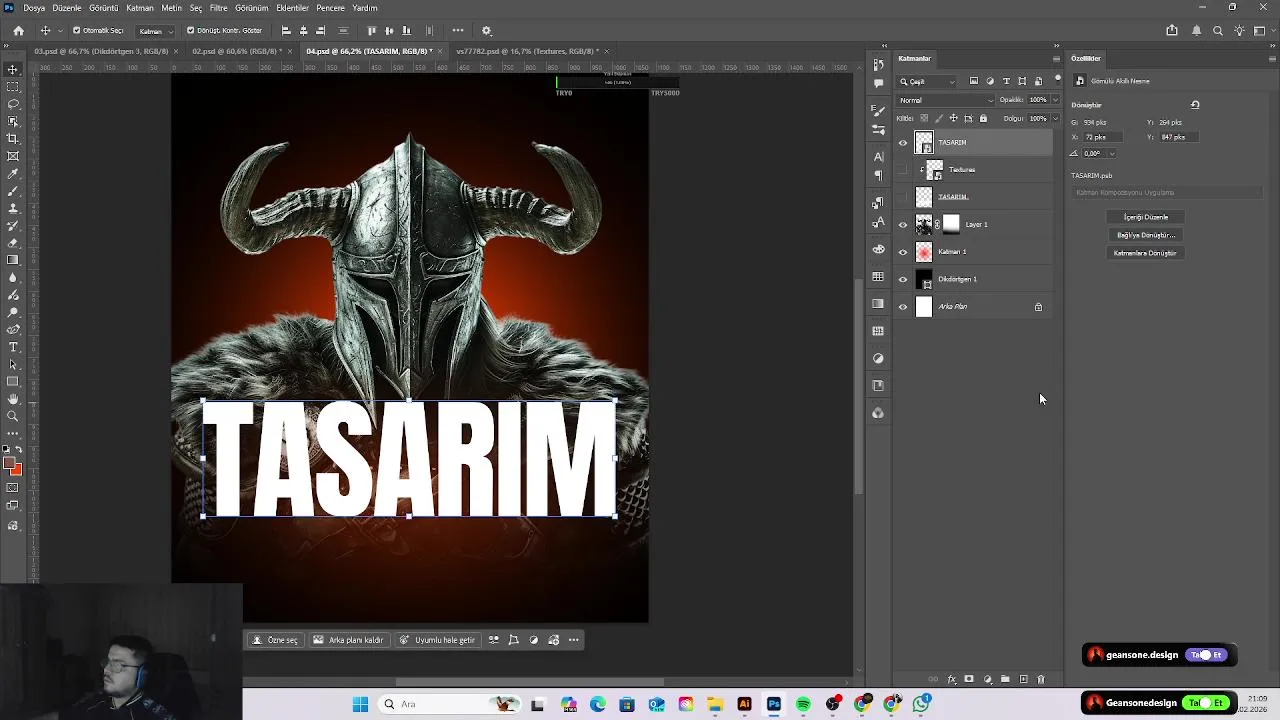Select the Horizontal Type tool
Image resolution: width=1280 pixels, height=720 pixels.
(13, 347)
